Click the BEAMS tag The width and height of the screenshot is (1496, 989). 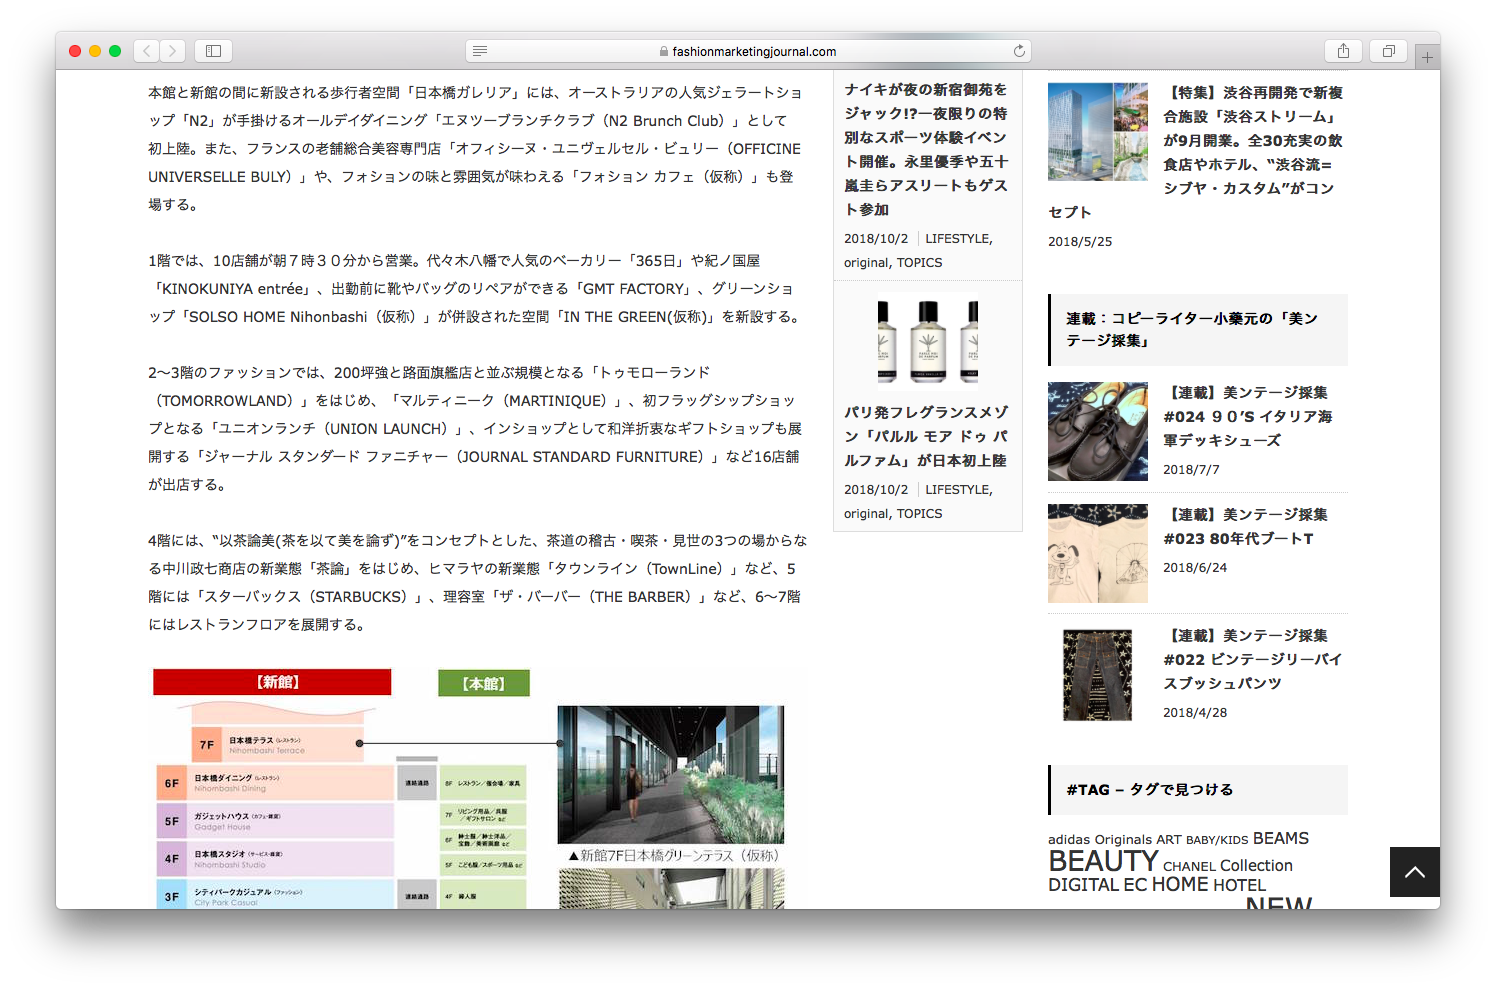1281,838
